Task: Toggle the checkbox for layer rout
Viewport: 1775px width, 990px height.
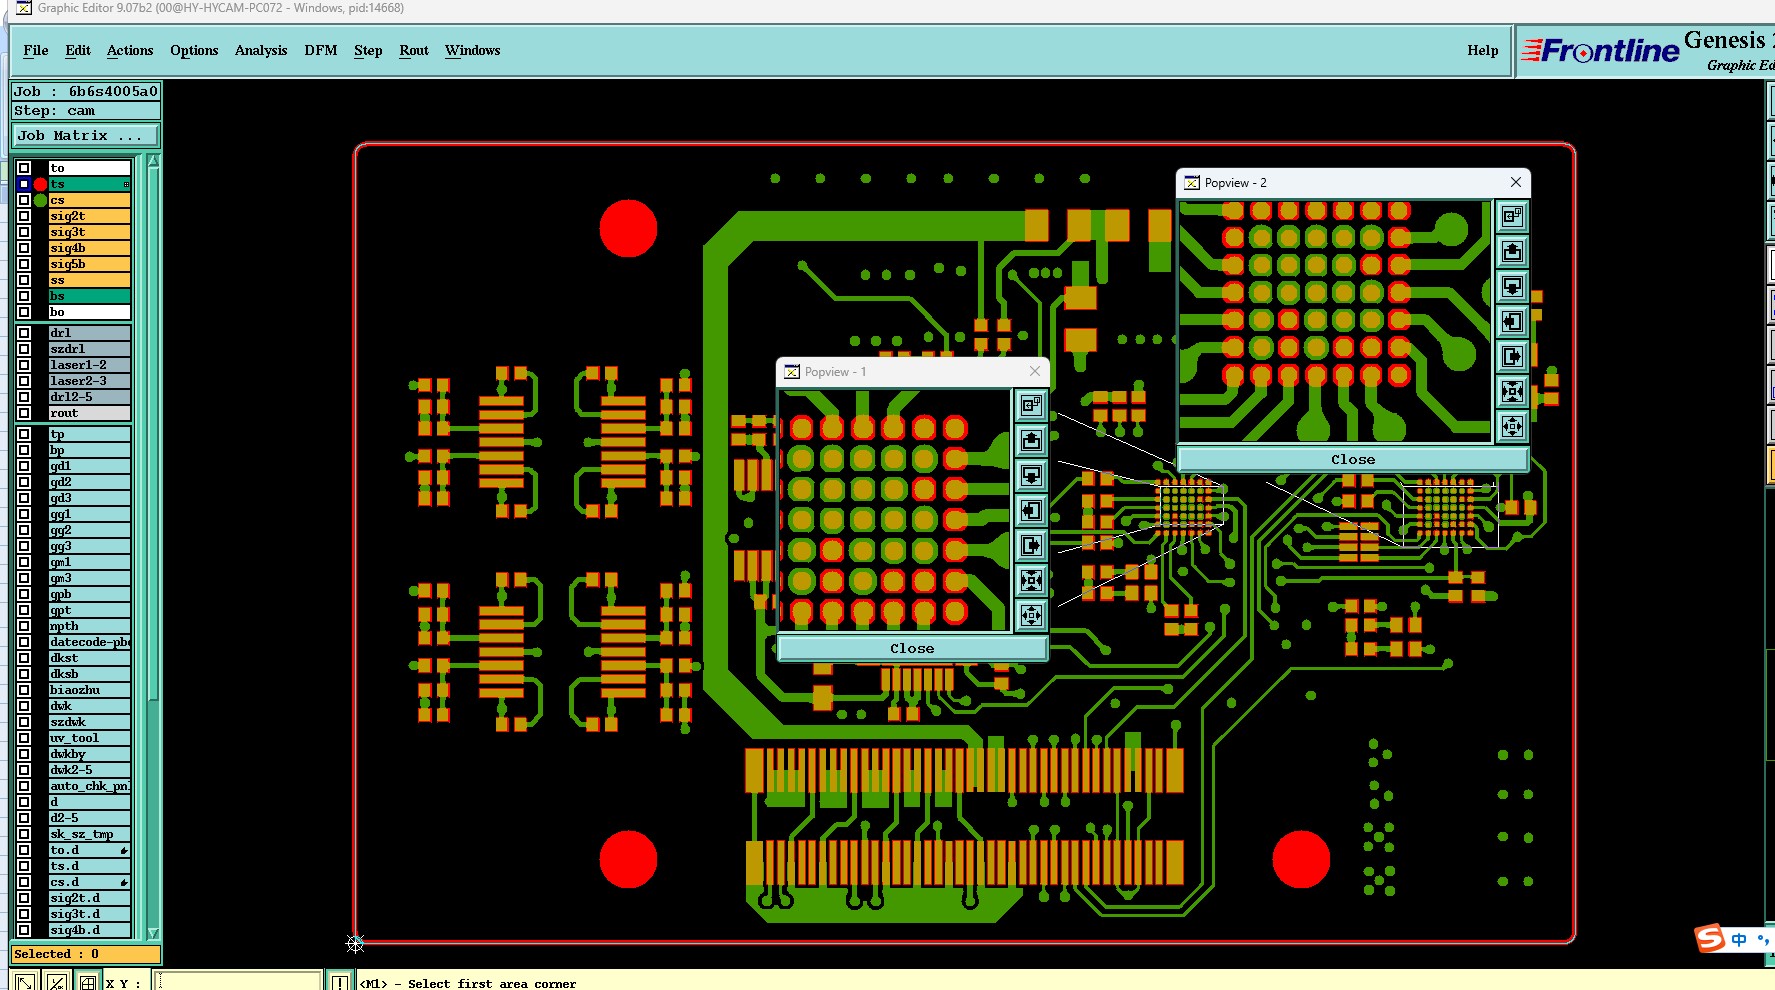Action: [24, 413]
